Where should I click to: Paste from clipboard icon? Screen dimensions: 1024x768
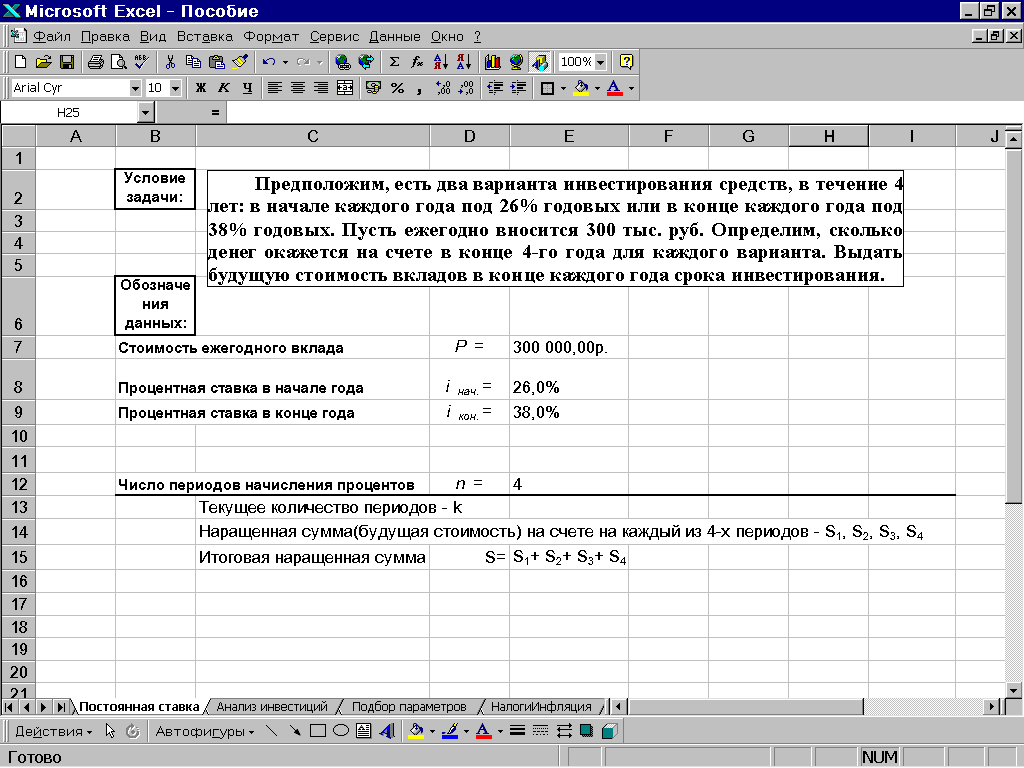[217, 62]
